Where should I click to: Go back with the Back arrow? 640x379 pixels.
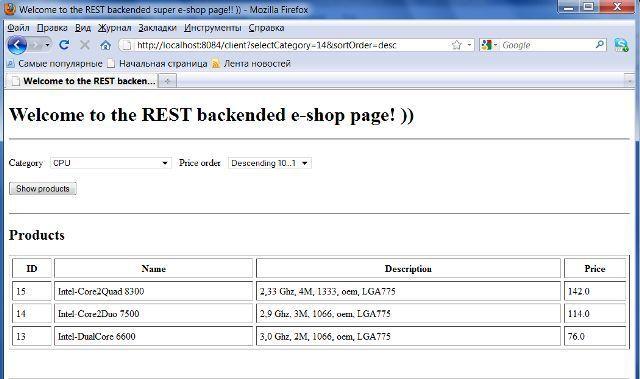17,45
